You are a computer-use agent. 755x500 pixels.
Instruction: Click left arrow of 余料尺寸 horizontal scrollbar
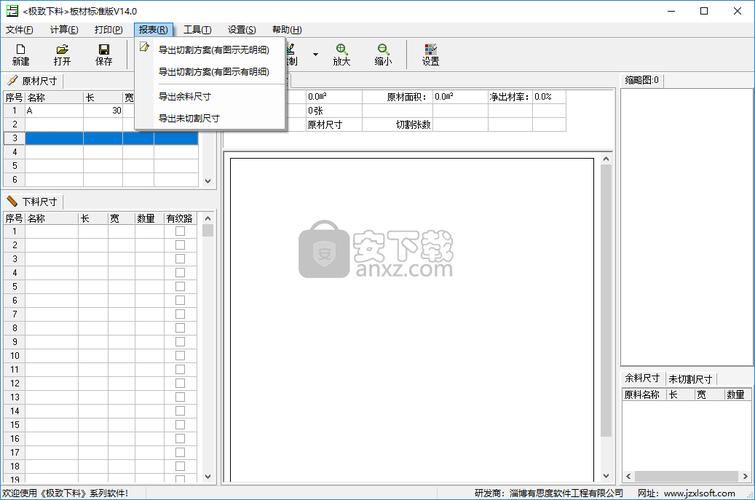[x=628, y=476]
